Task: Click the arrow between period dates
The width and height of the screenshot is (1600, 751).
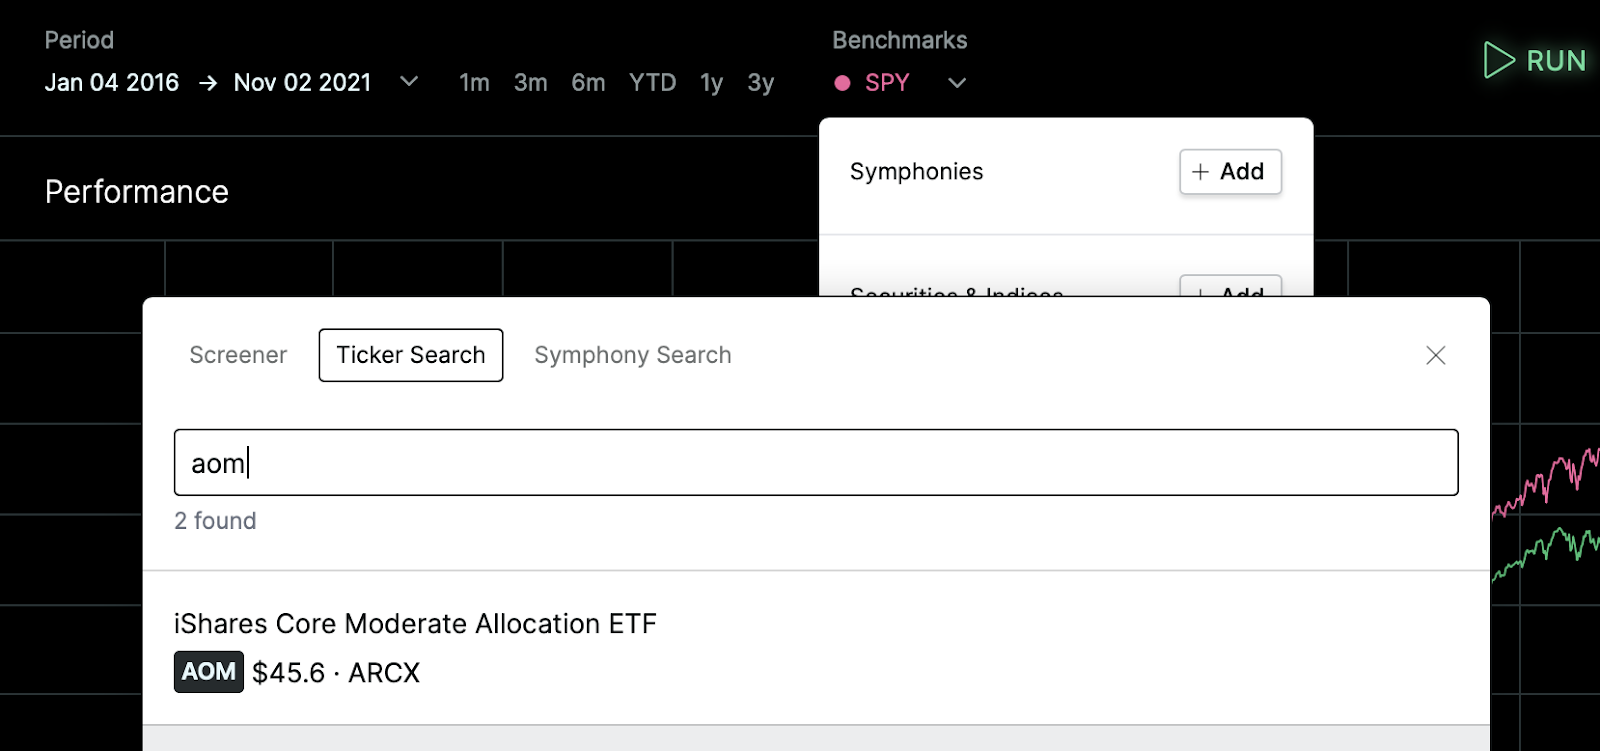Action: click(208, 83)
